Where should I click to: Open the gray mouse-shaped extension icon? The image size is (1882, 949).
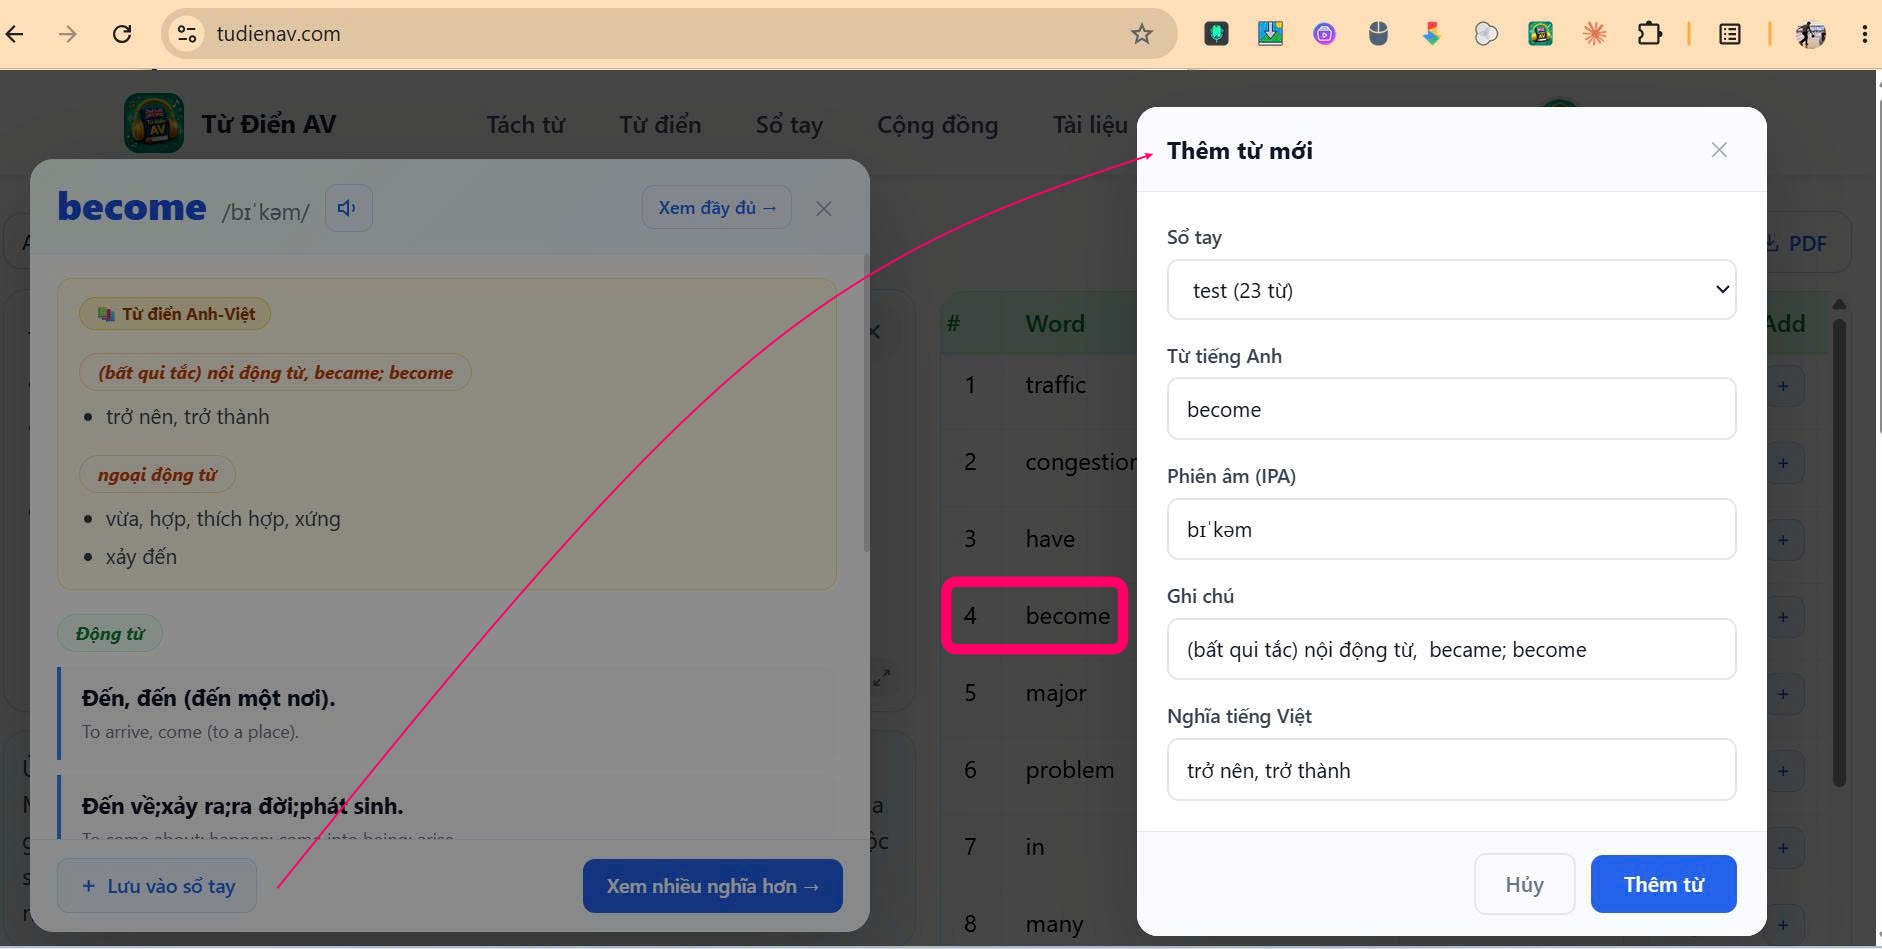1378,34
